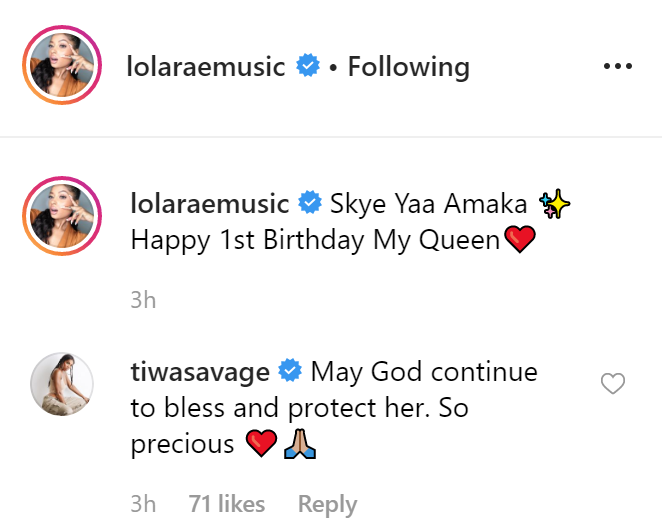Screen dimensions: 662x531
Task: Click the sparkles emoji after Skye Yaa Amaka
Action: click(552, 205)
